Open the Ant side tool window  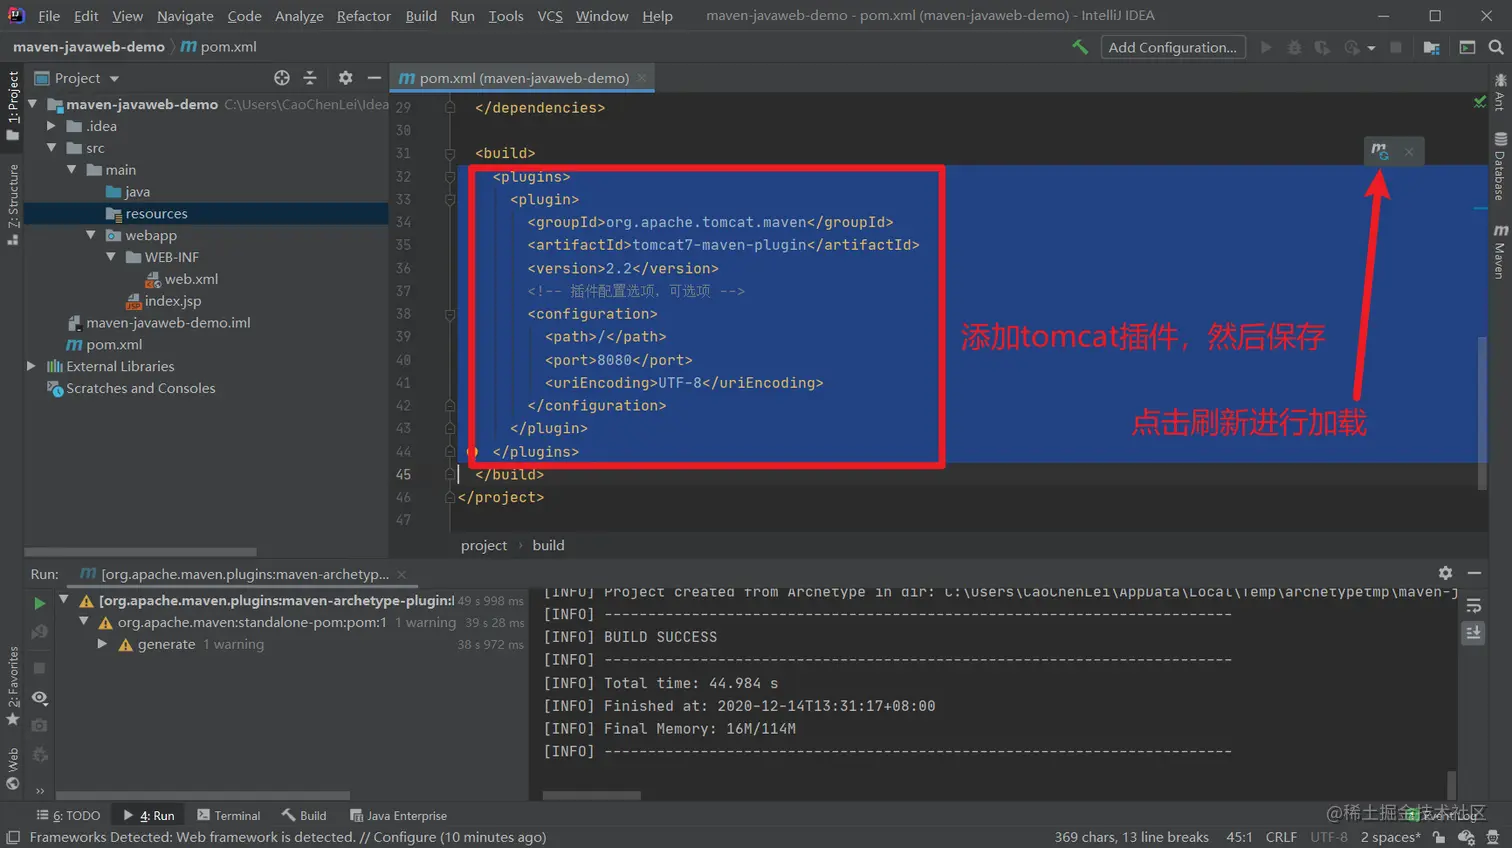tap(1500, 91)
